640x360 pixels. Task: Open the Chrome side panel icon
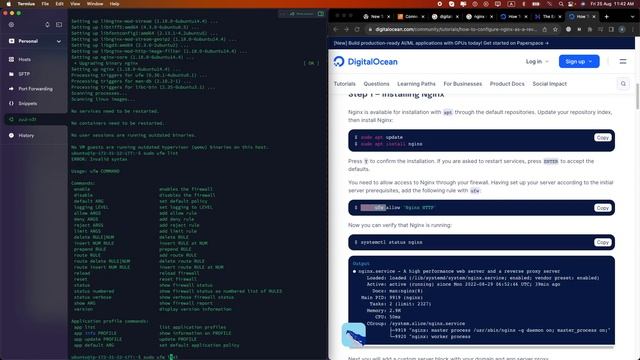pos(611,29)
